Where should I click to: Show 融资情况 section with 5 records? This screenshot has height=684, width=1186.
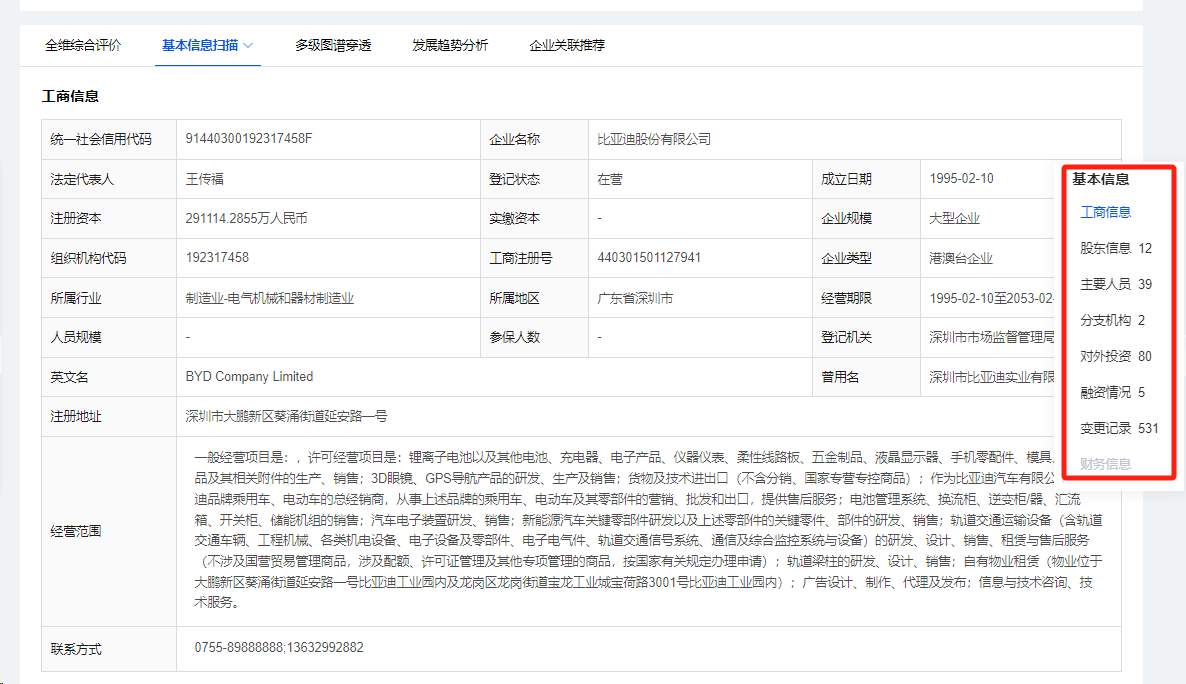point(1112,392)
